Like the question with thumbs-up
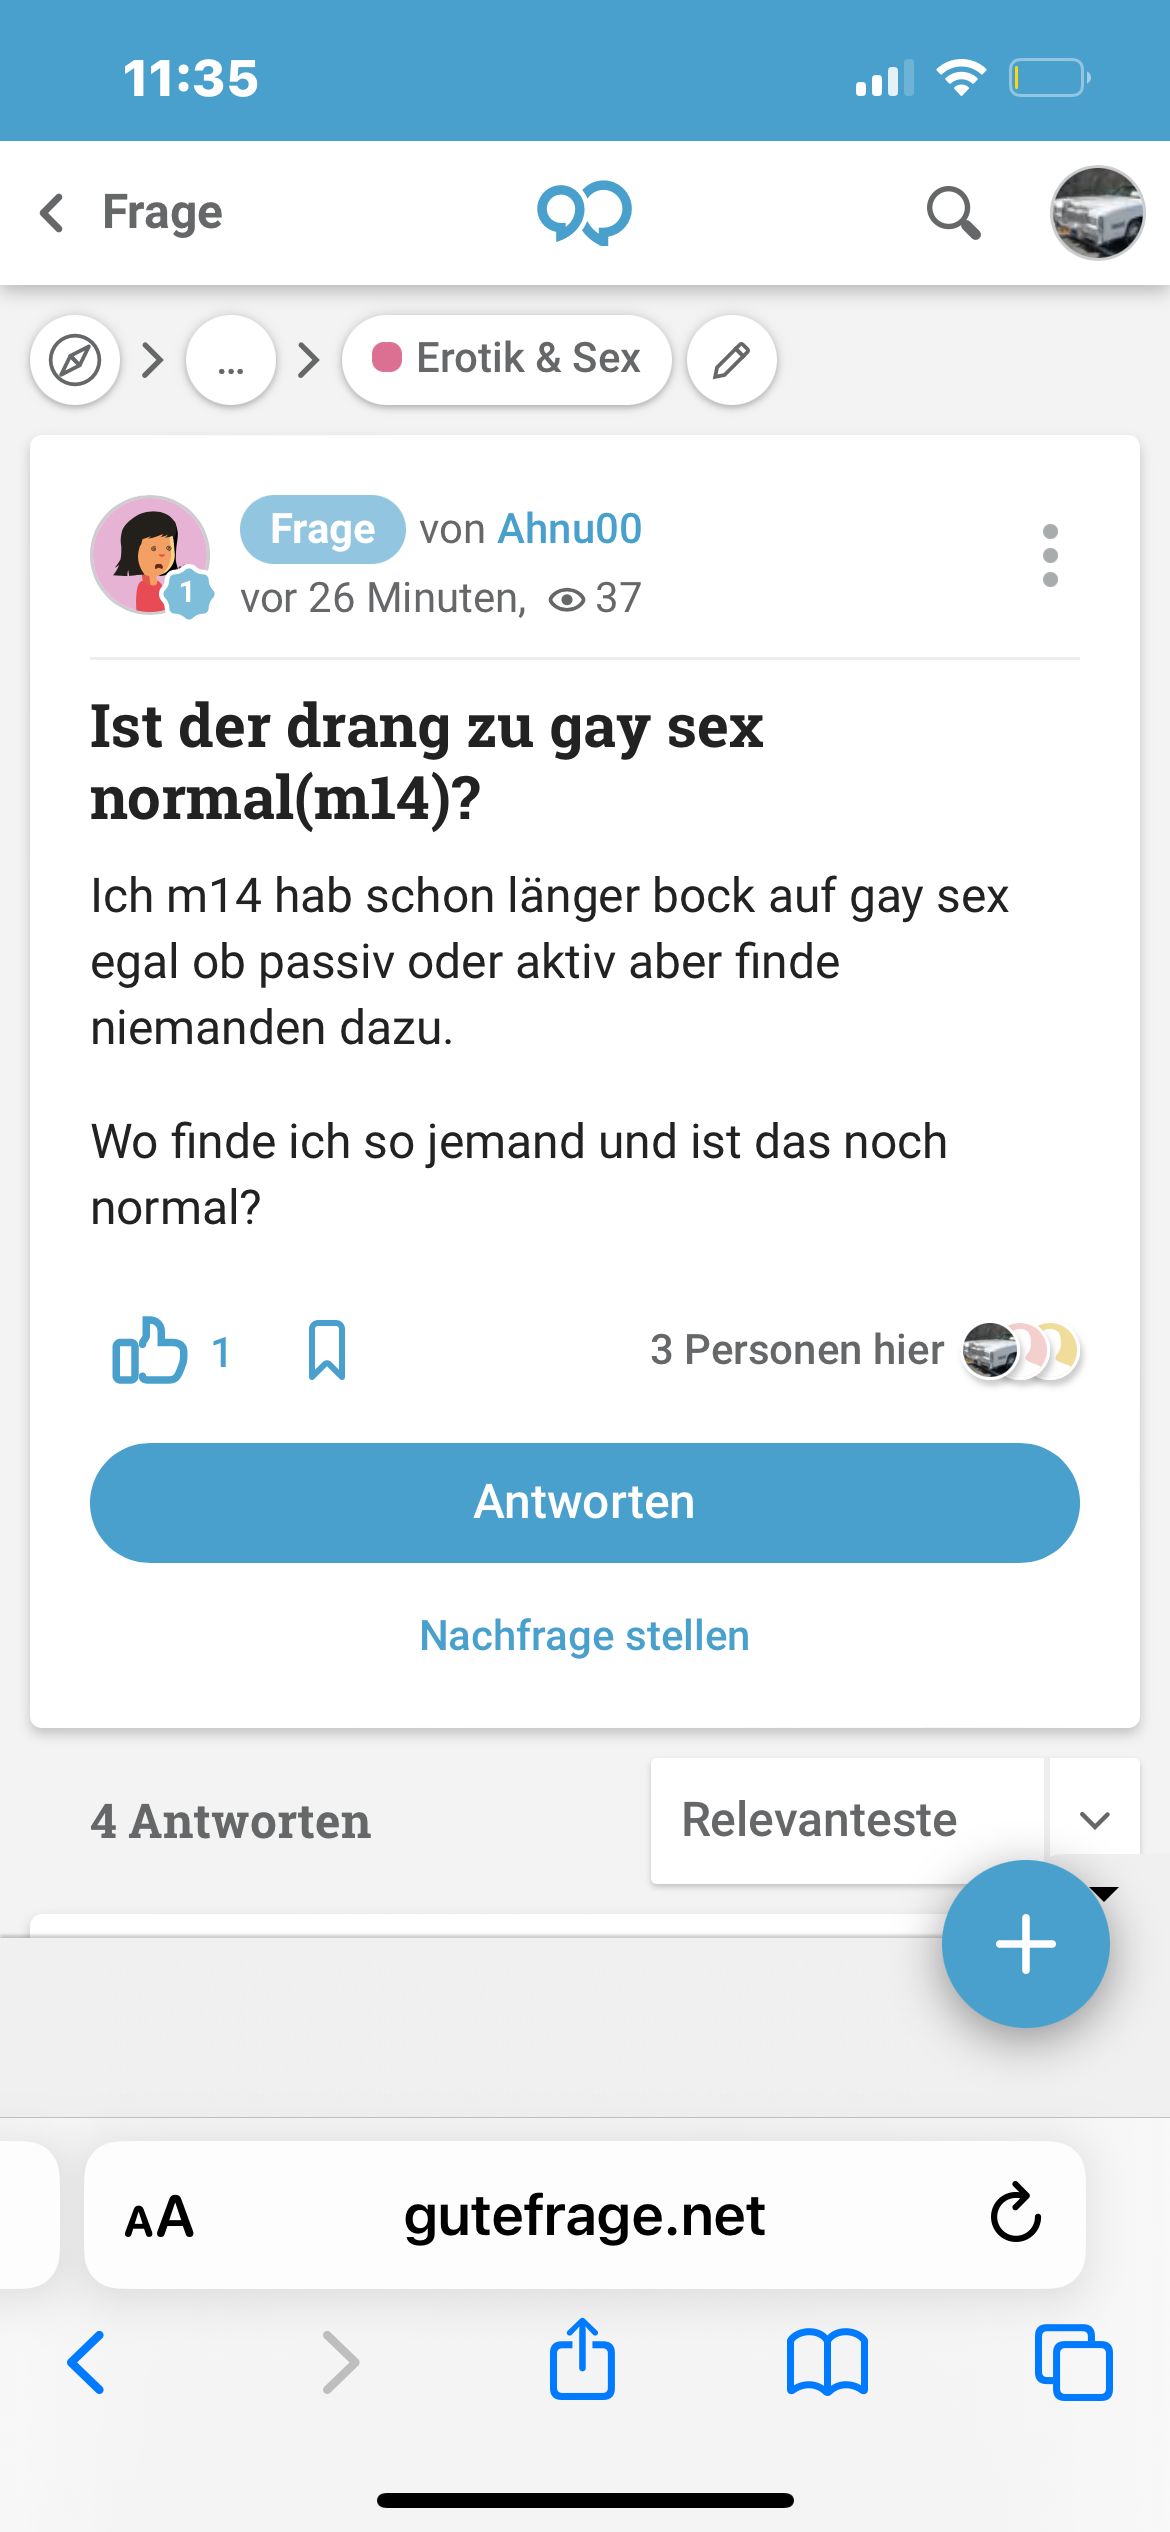 (x=150, y=1351)
